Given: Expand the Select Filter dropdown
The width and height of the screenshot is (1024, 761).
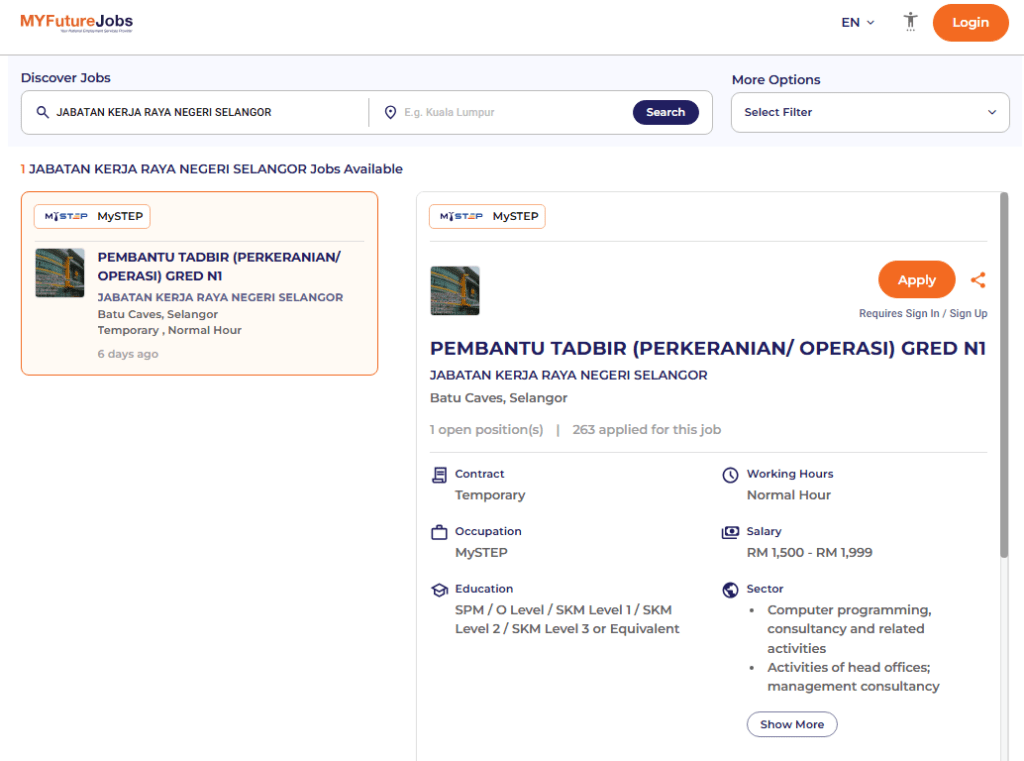Looking at the screenshot, I should 870,112.
